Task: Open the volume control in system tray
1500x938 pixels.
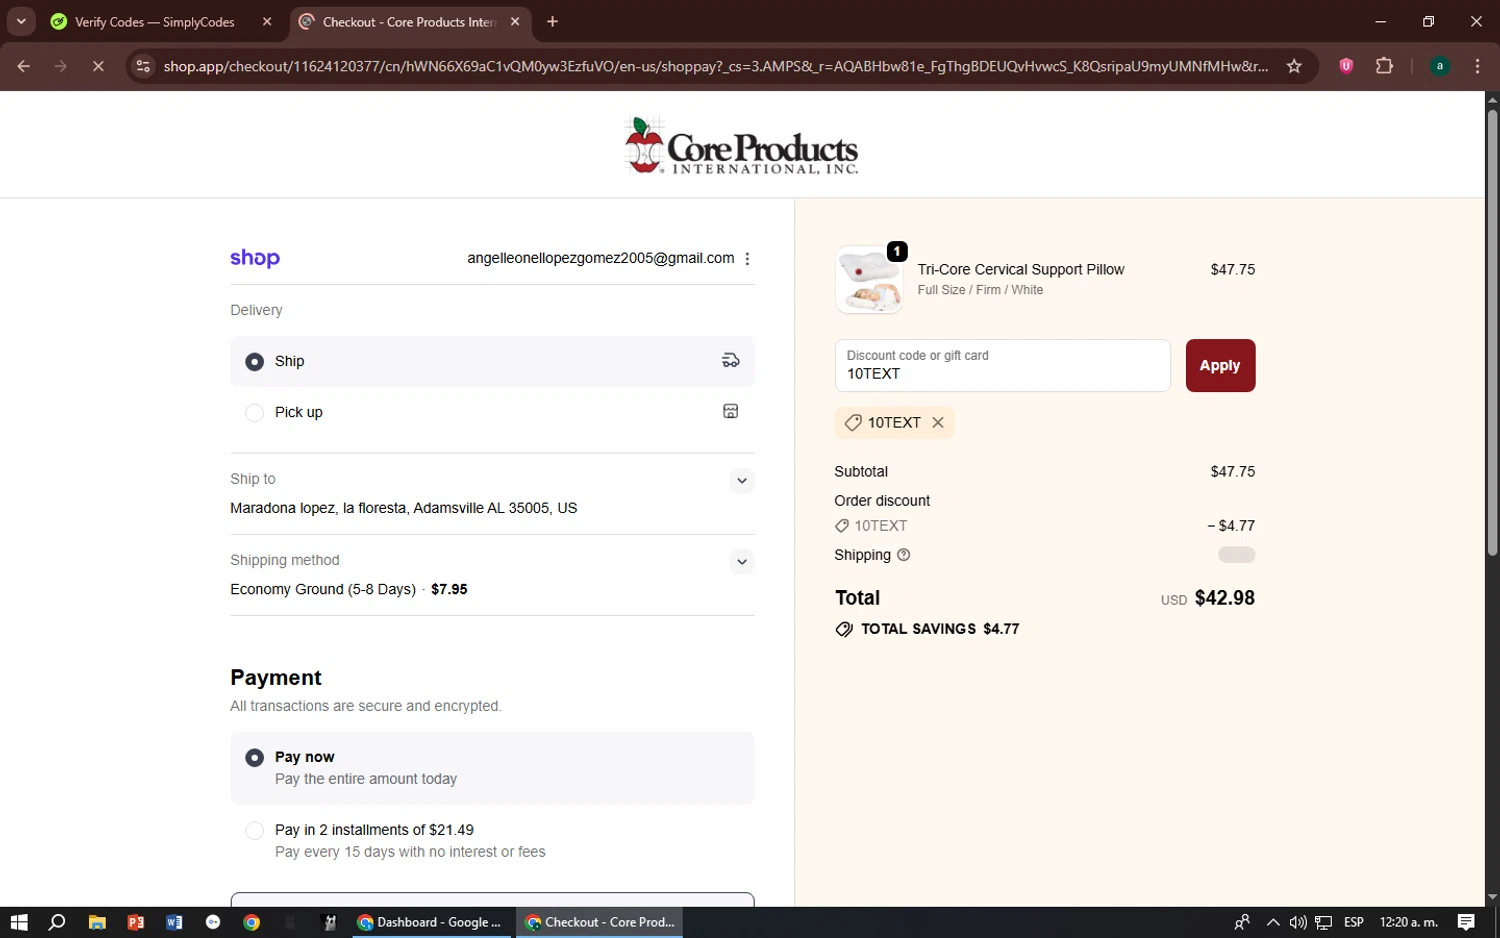Action: (1298, 922)
